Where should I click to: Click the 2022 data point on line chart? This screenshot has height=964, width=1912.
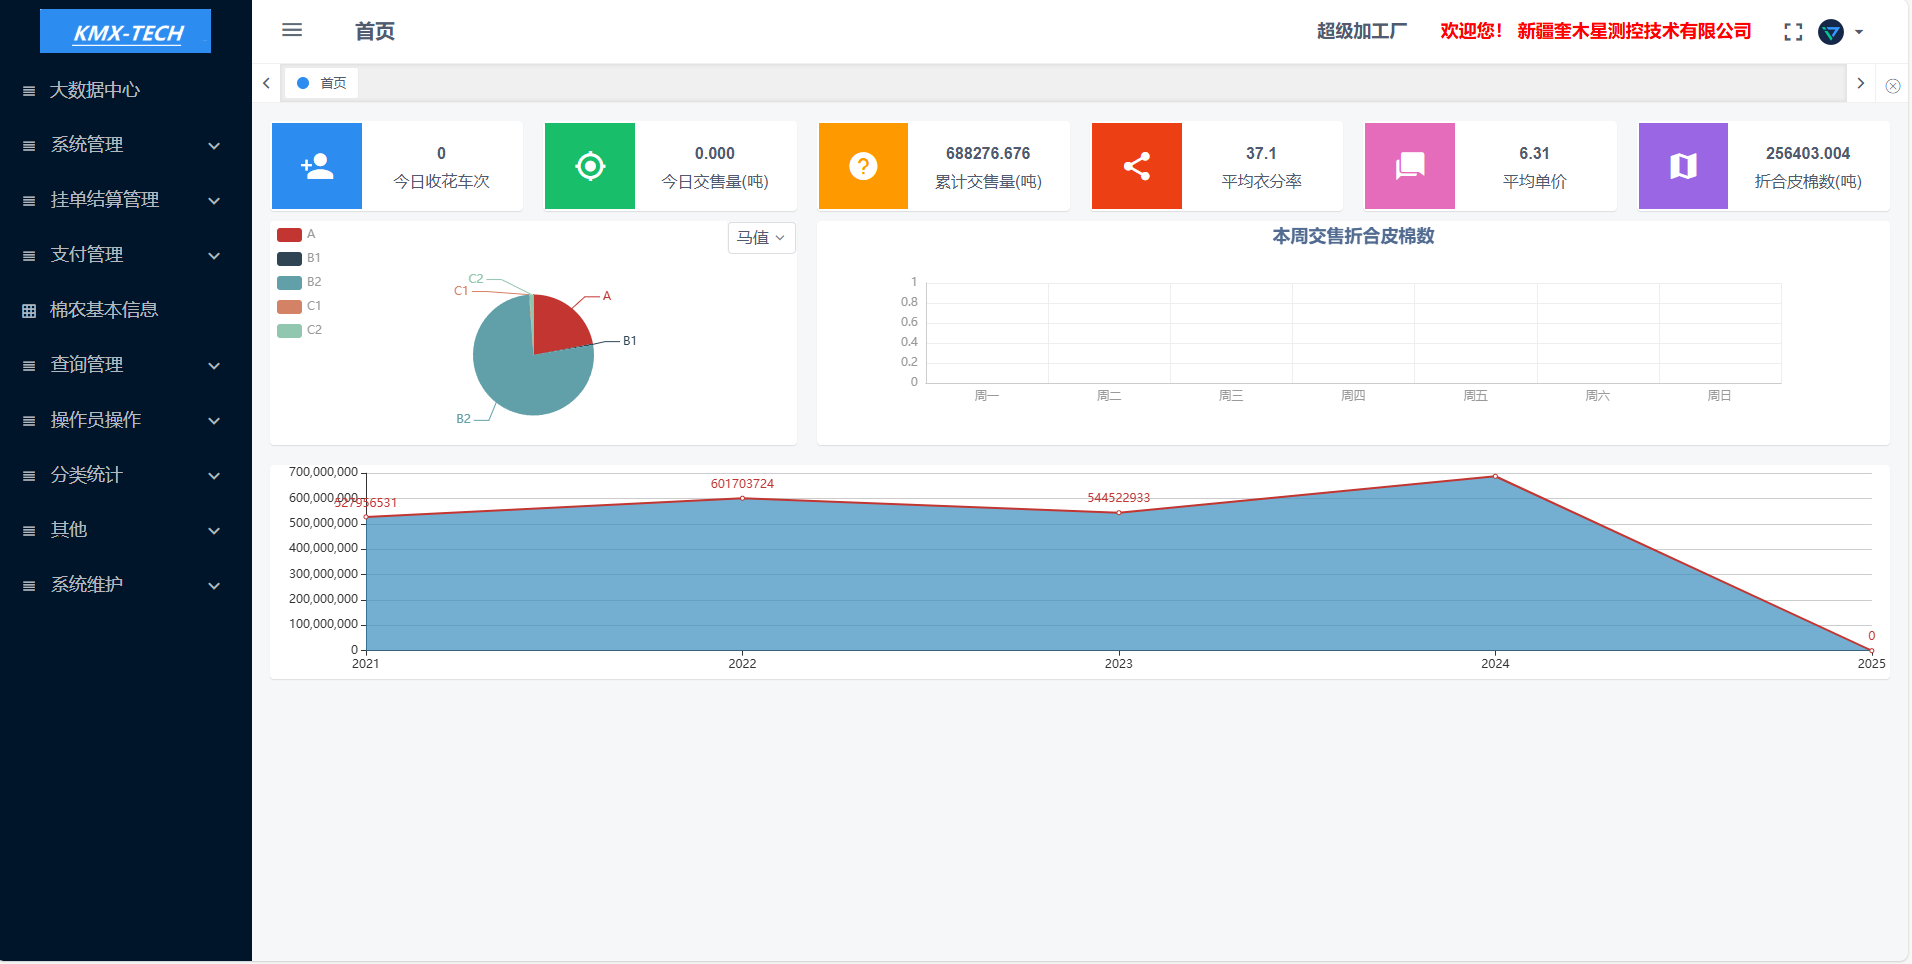742,498
